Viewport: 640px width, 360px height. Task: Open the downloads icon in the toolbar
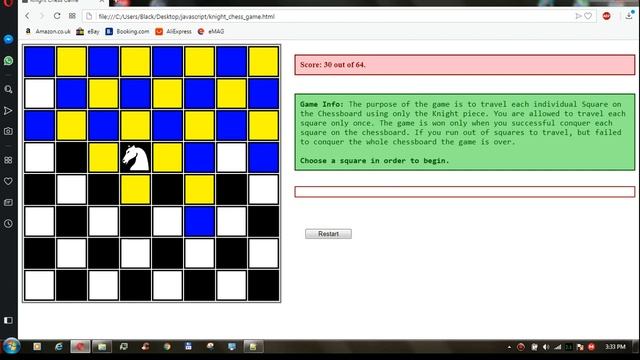(629, 16)
